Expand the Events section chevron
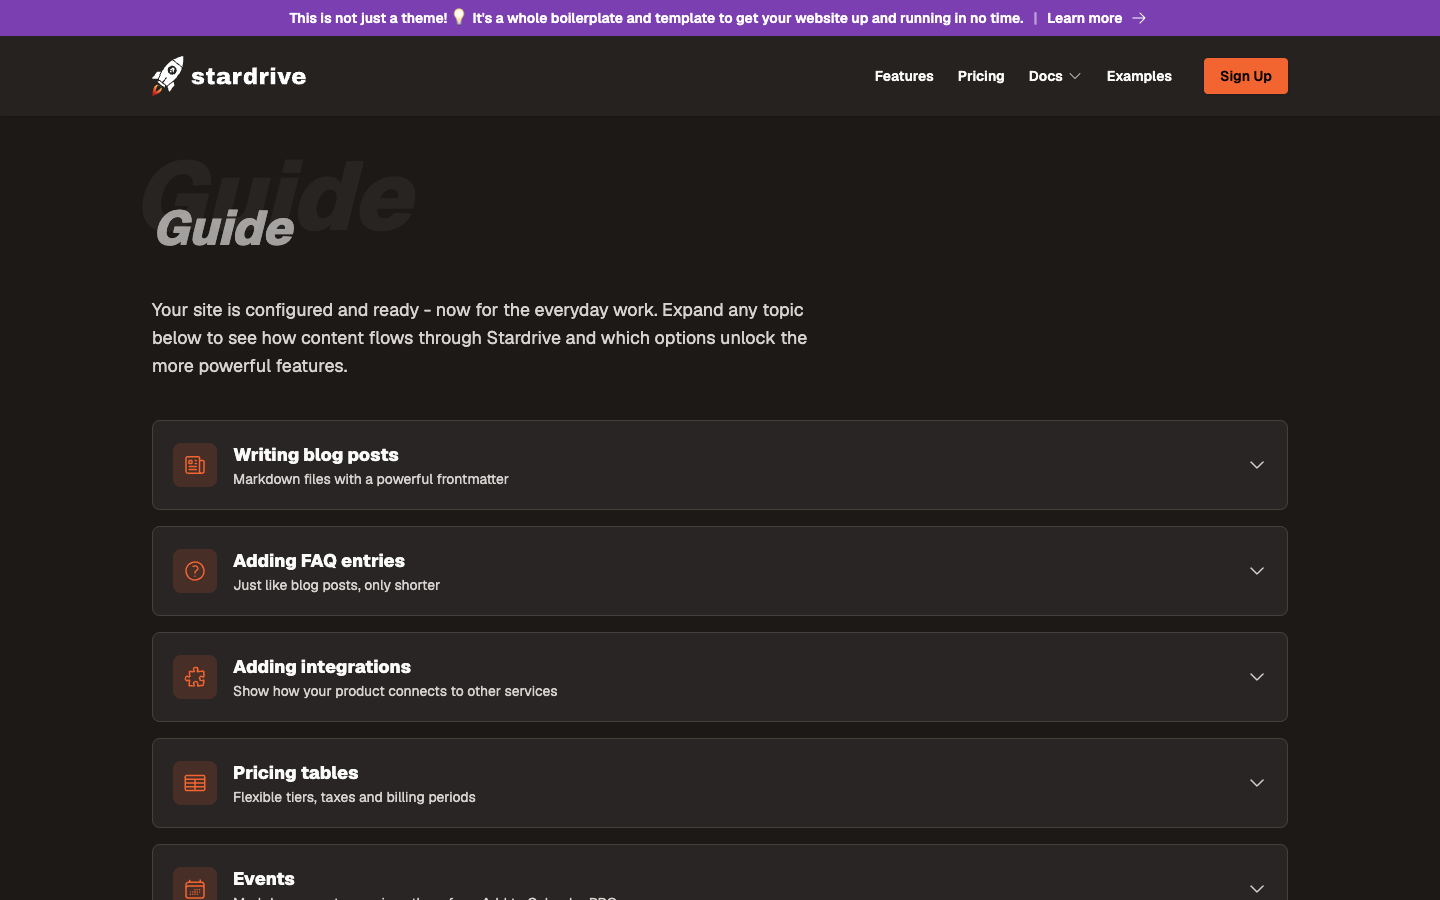Viewport: 1440px width, 900px height. (1257, 888)
